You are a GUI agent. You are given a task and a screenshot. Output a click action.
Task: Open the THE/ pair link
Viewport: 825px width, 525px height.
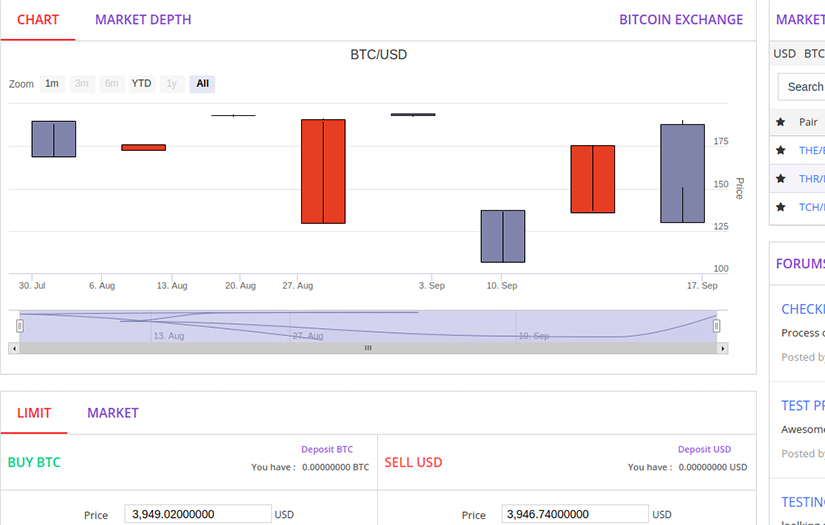click(x=812, y=150)
